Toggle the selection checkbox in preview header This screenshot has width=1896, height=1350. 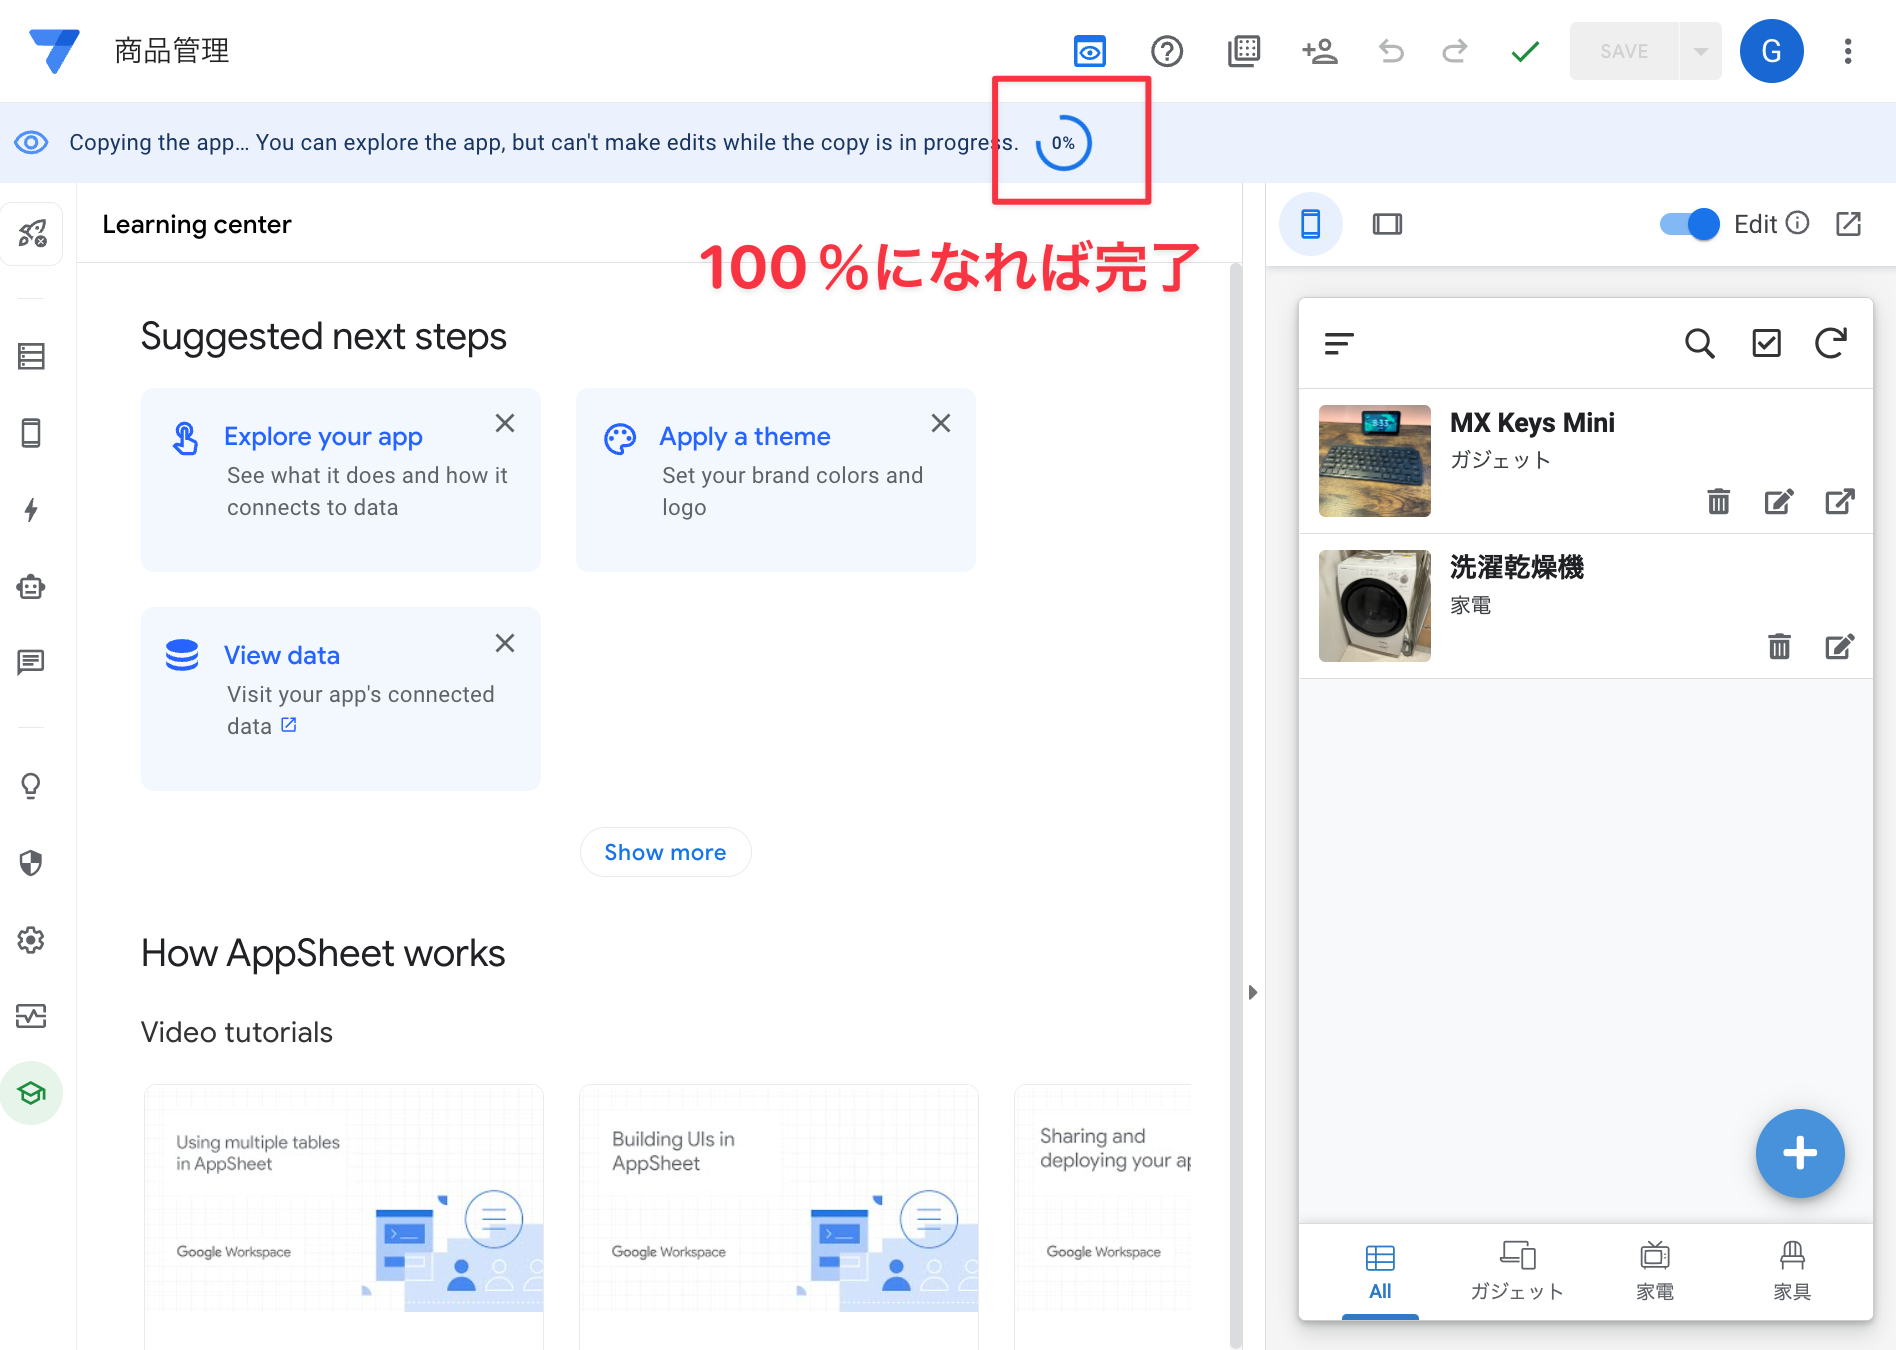tap(1766, 343)
